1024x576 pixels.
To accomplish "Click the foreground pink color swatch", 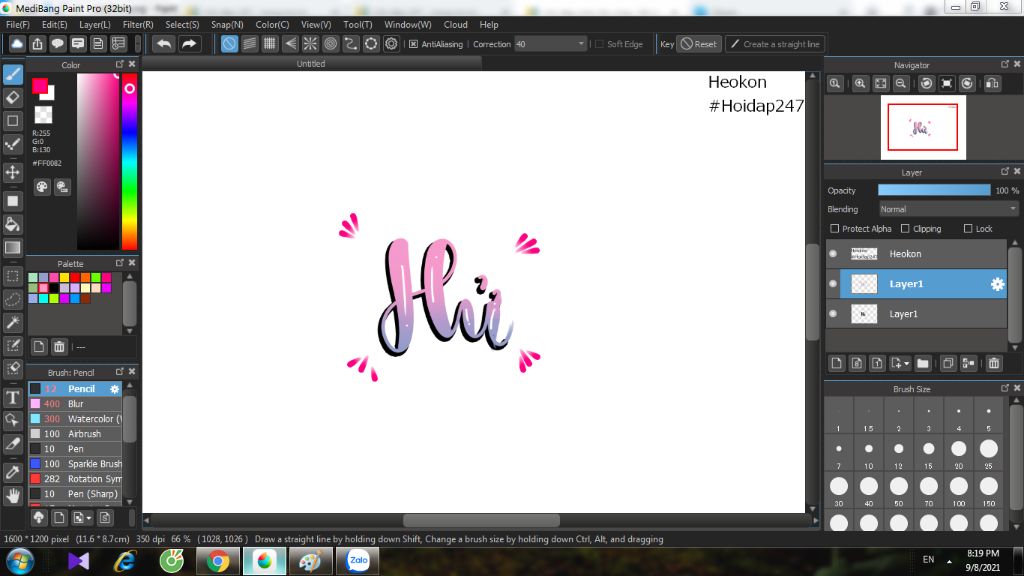I will (40, 86).
